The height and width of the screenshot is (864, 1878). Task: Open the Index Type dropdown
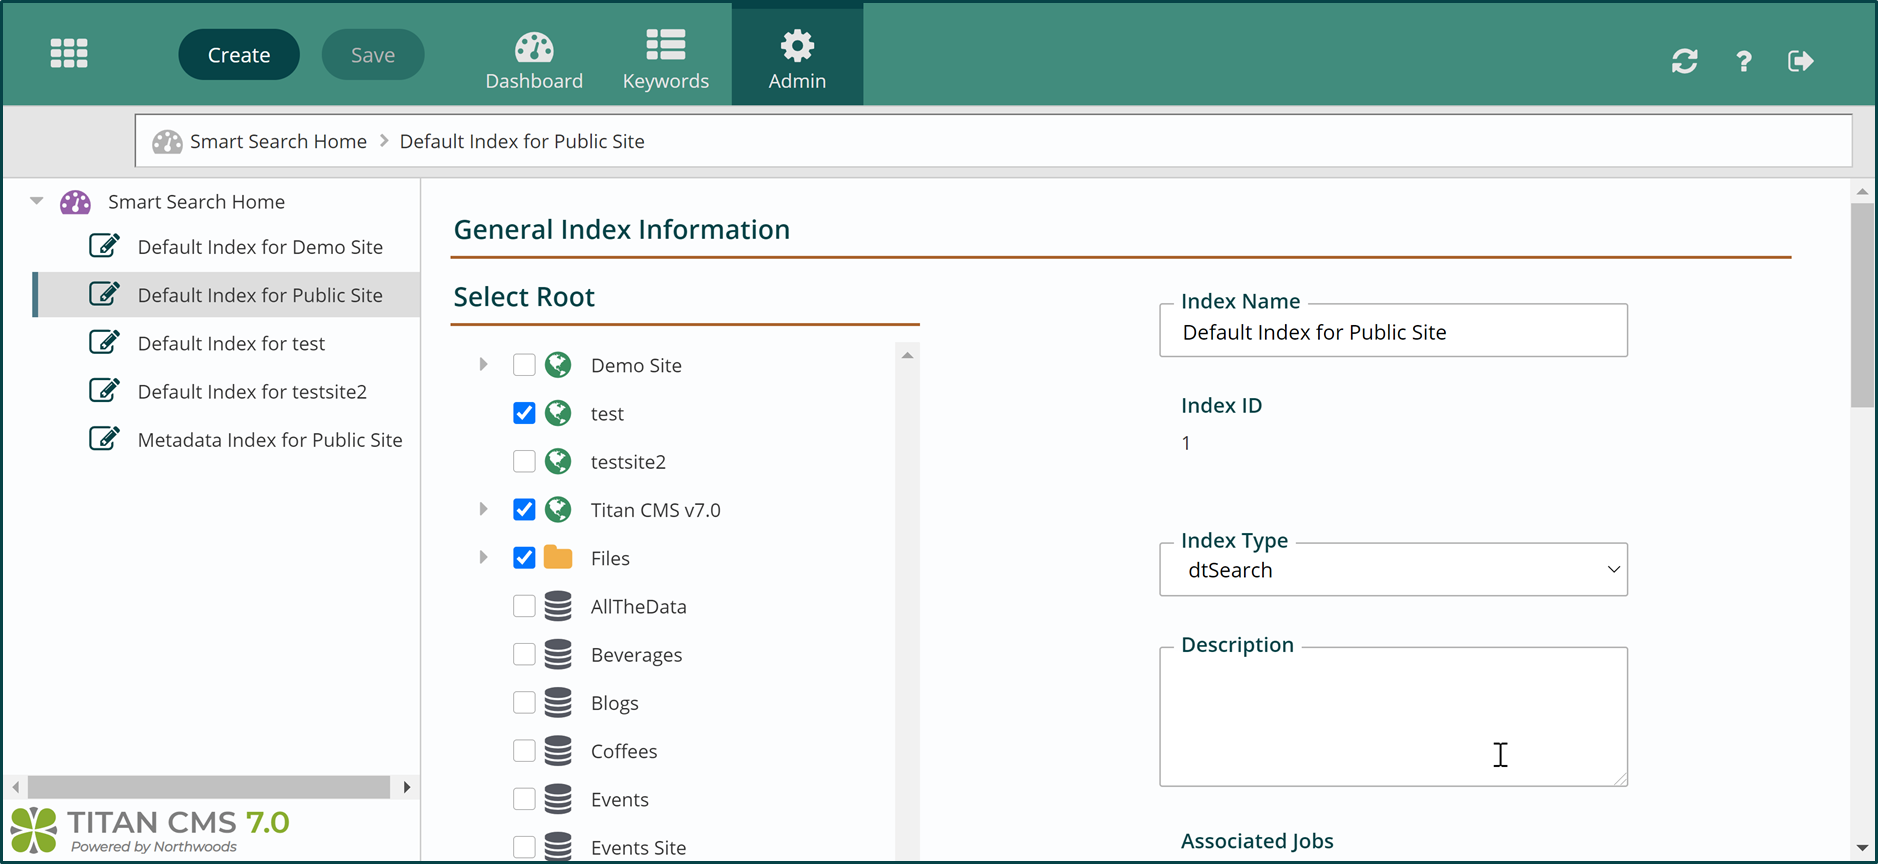pyautogui.click(x=1393, y=569)
